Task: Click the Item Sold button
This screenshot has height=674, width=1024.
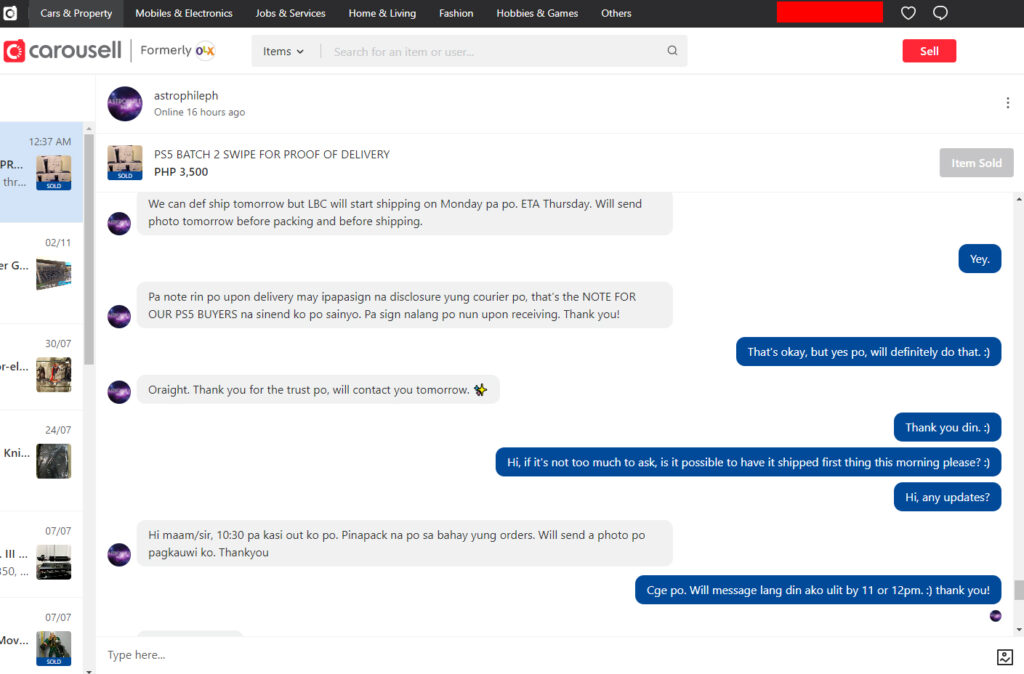Action: click(x=976, y=163)
